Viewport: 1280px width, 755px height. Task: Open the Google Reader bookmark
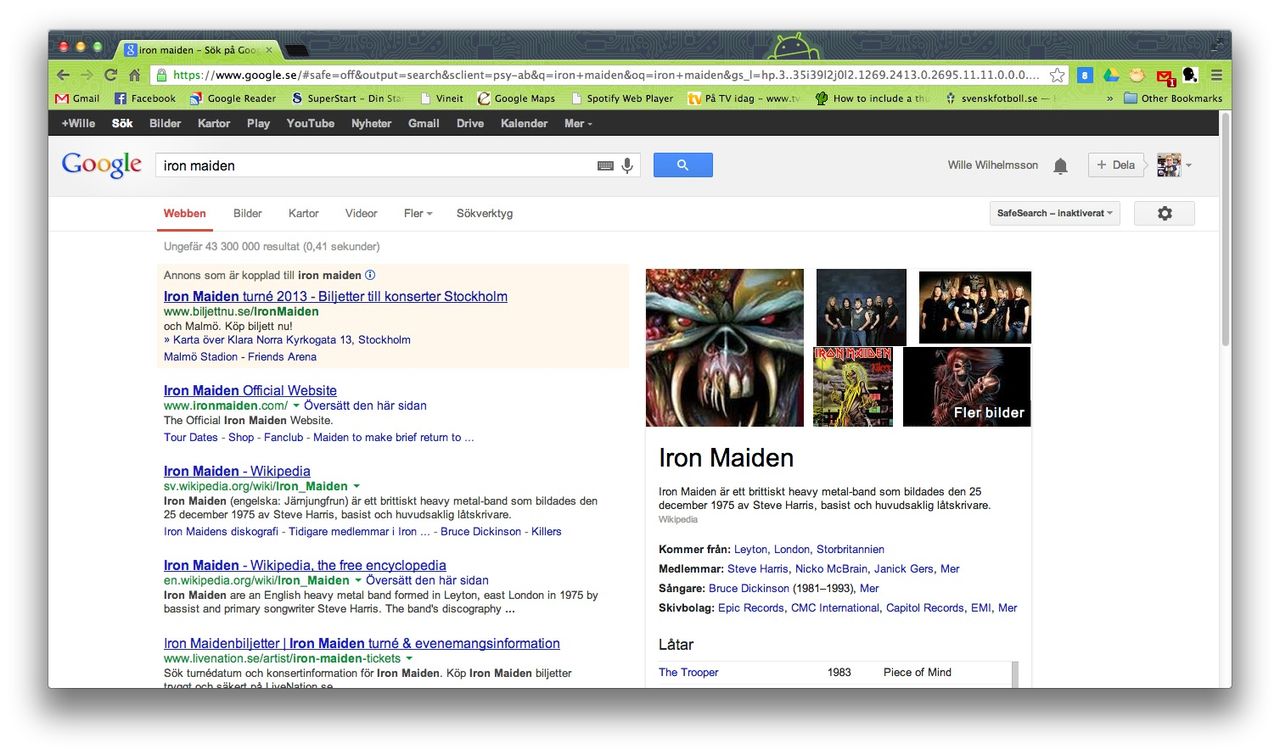point(233,98)
